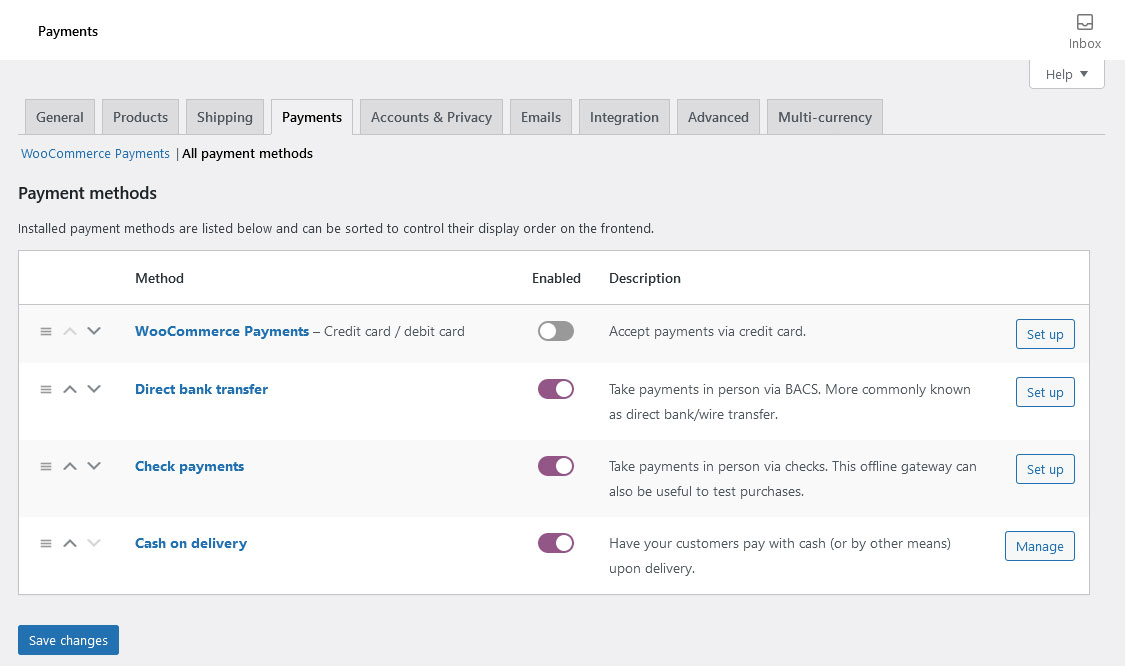The height and width of the screenshot is (666, 1125).
Task: Open the Multi-currency tab
Action: (825, 117)
